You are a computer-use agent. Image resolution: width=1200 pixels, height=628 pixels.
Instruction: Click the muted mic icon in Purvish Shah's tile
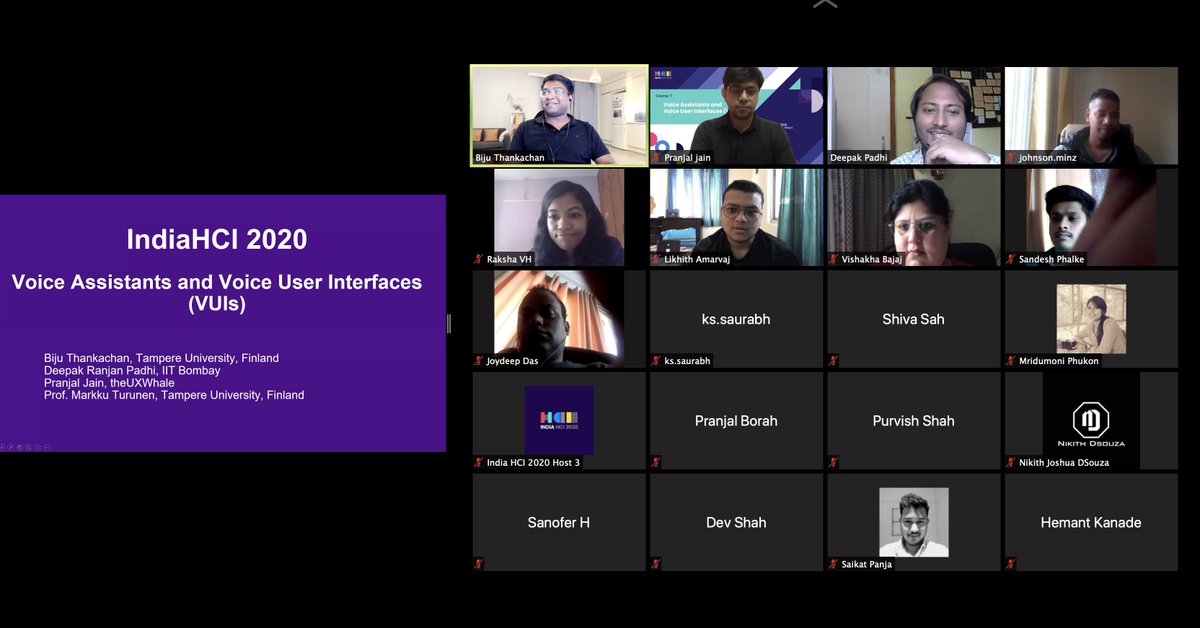coord(833,463)
